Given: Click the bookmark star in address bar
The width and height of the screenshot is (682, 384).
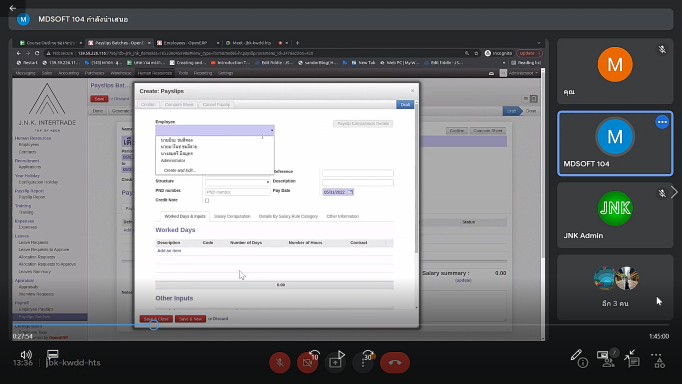Looking at the screenshot, I should coord(476,53).
